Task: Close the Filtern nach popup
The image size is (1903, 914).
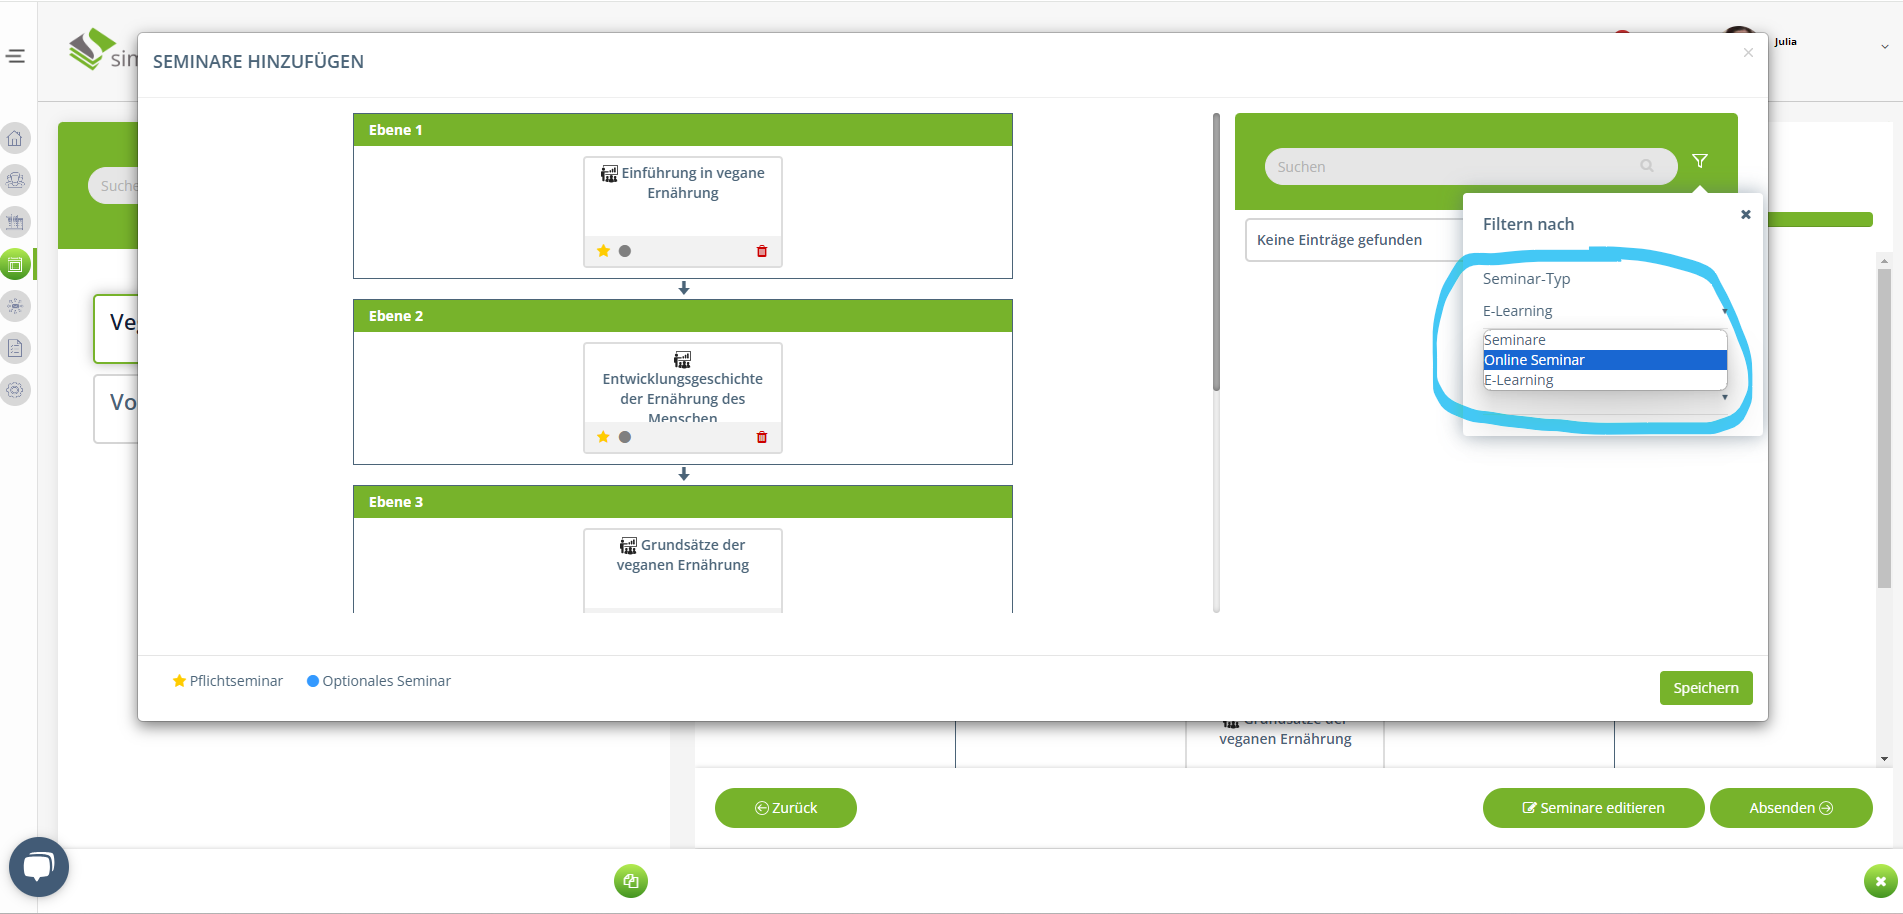Action: 1745,214
